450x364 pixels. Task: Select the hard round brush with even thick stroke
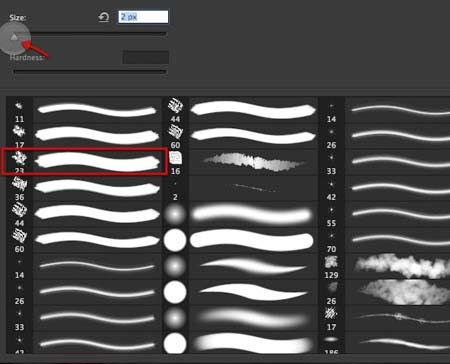coord(240,240)
